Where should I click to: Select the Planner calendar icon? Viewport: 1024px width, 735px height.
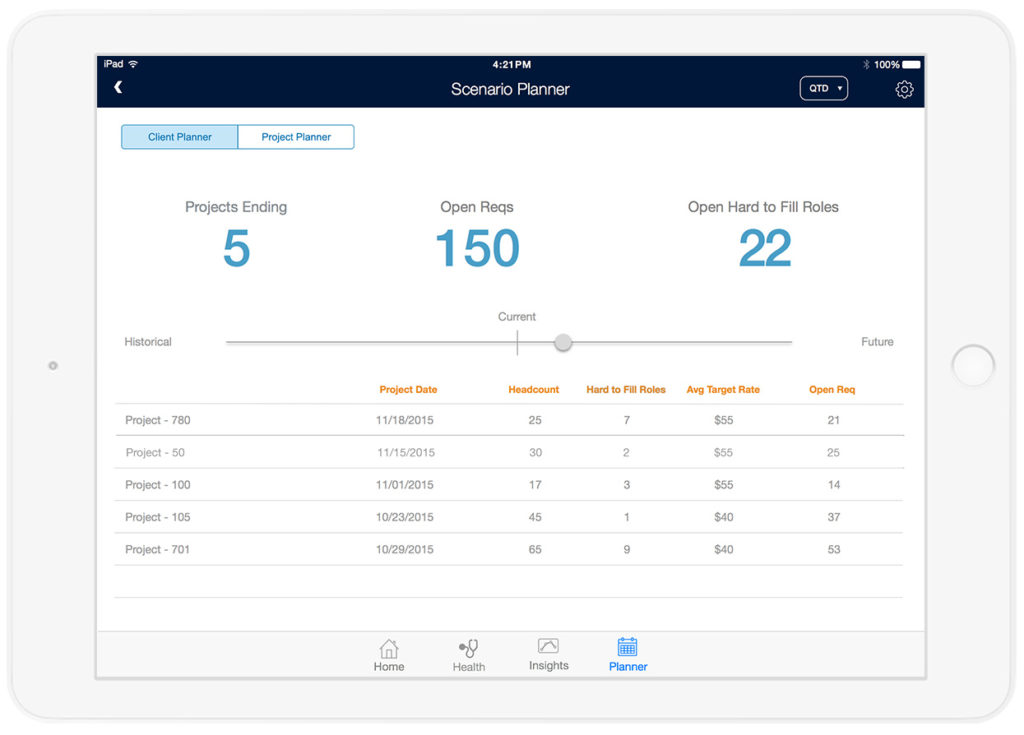tap(627, 655)
